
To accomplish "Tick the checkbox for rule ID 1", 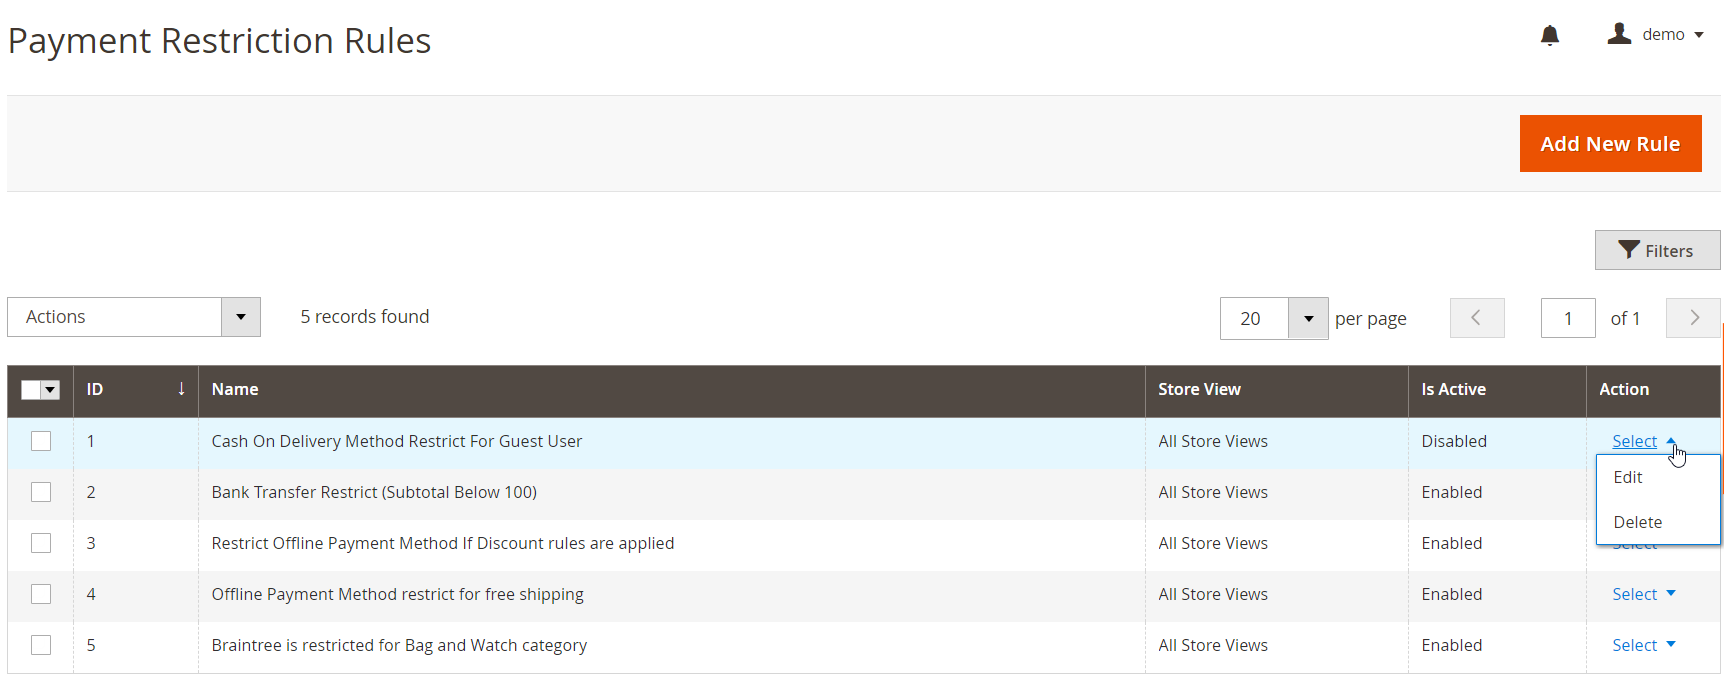I will 41,441.
